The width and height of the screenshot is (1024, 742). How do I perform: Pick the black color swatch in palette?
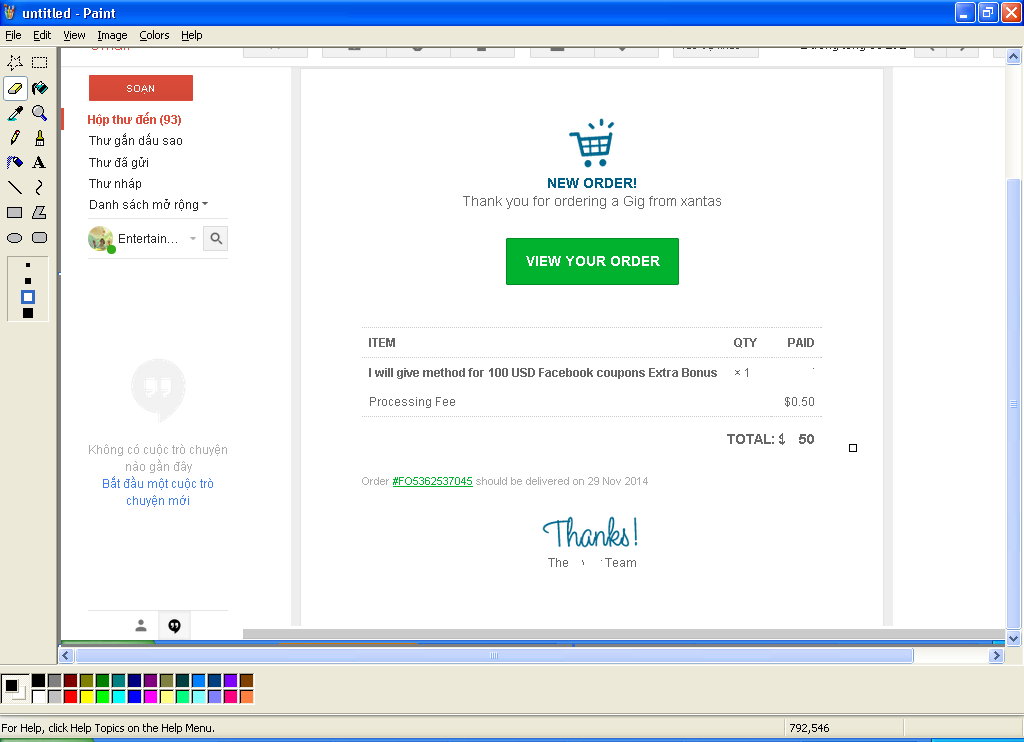[x=39, y=681]
